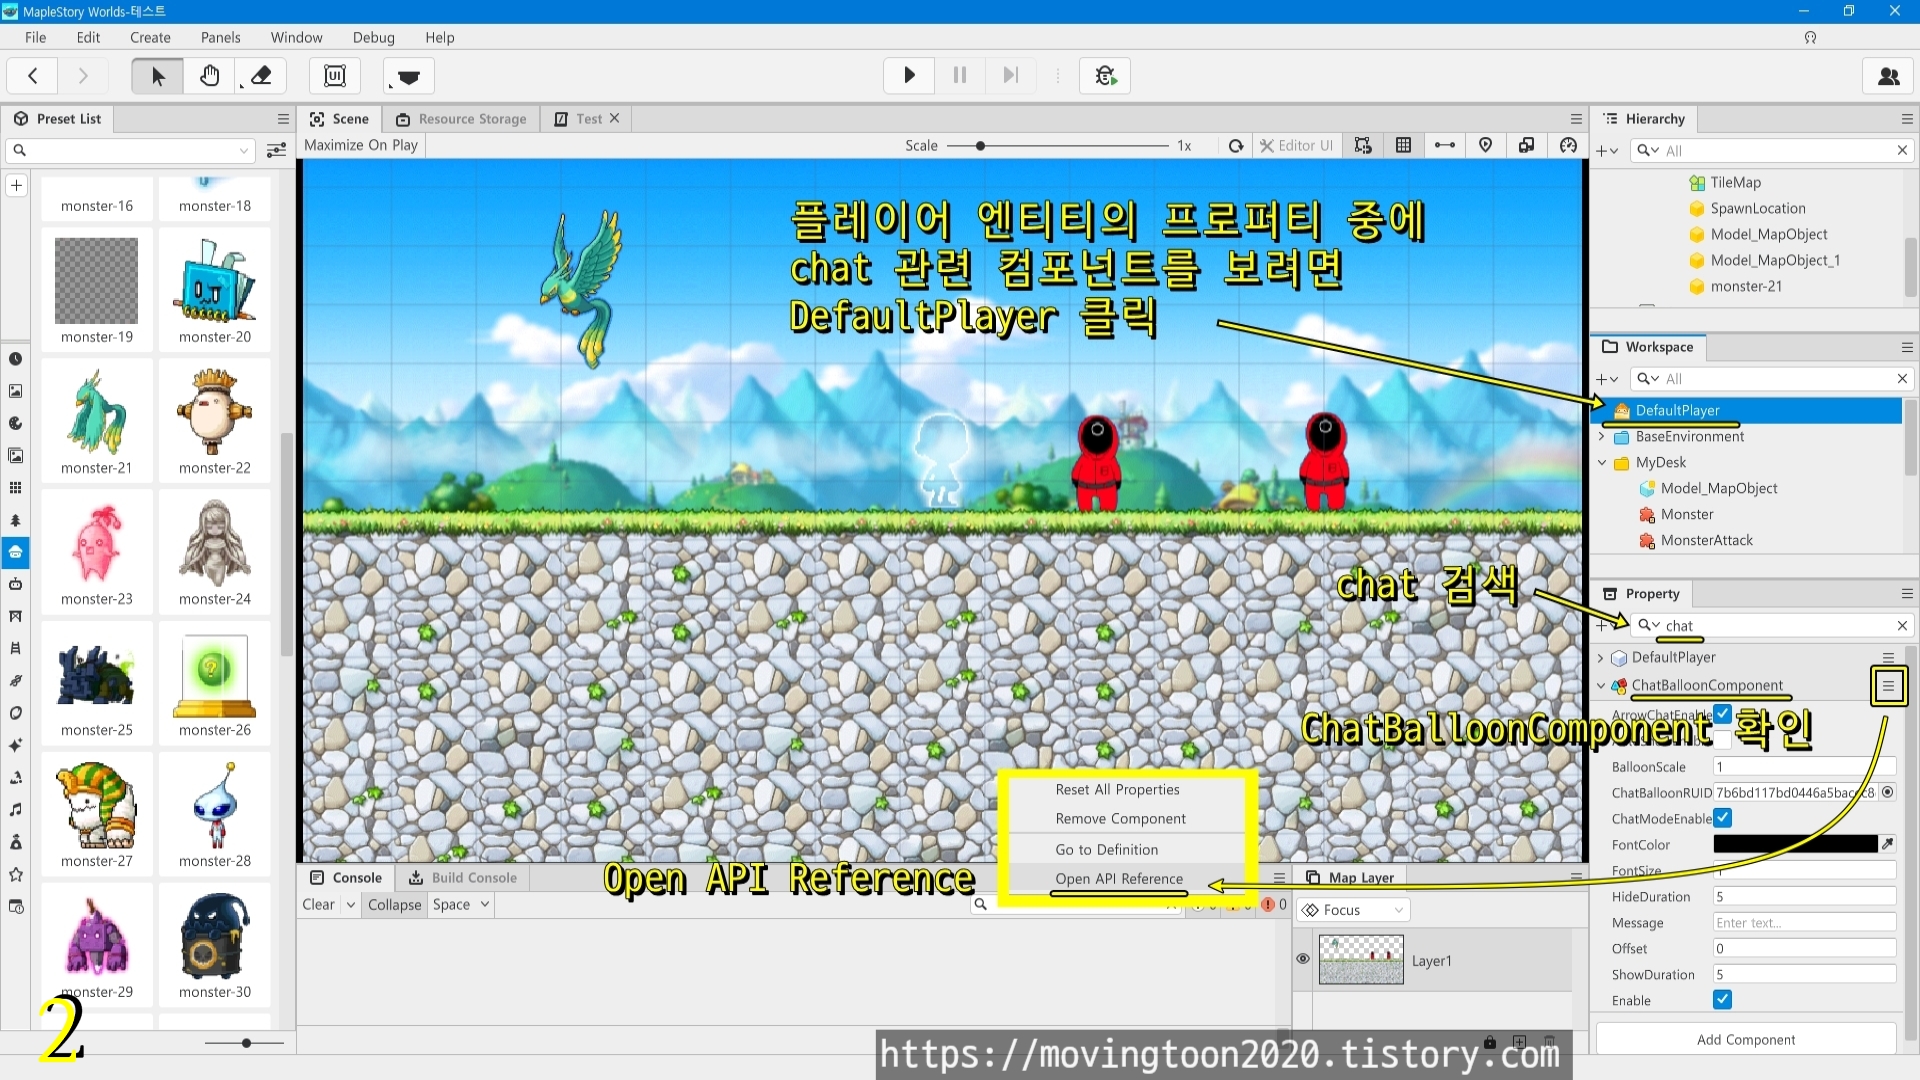Switch to the Resource Storage tab
Screen dimensions: 1920x1080
(461, 119)
